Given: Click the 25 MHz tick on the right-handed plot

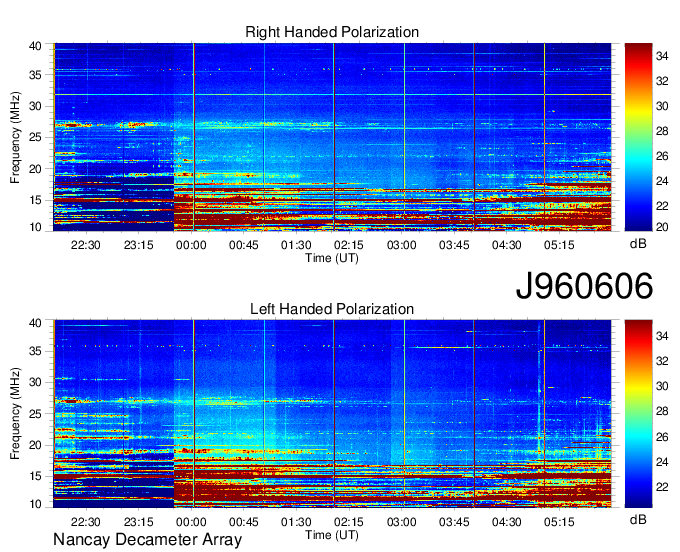Looking at the screenshot, I should tap(35, 137).
